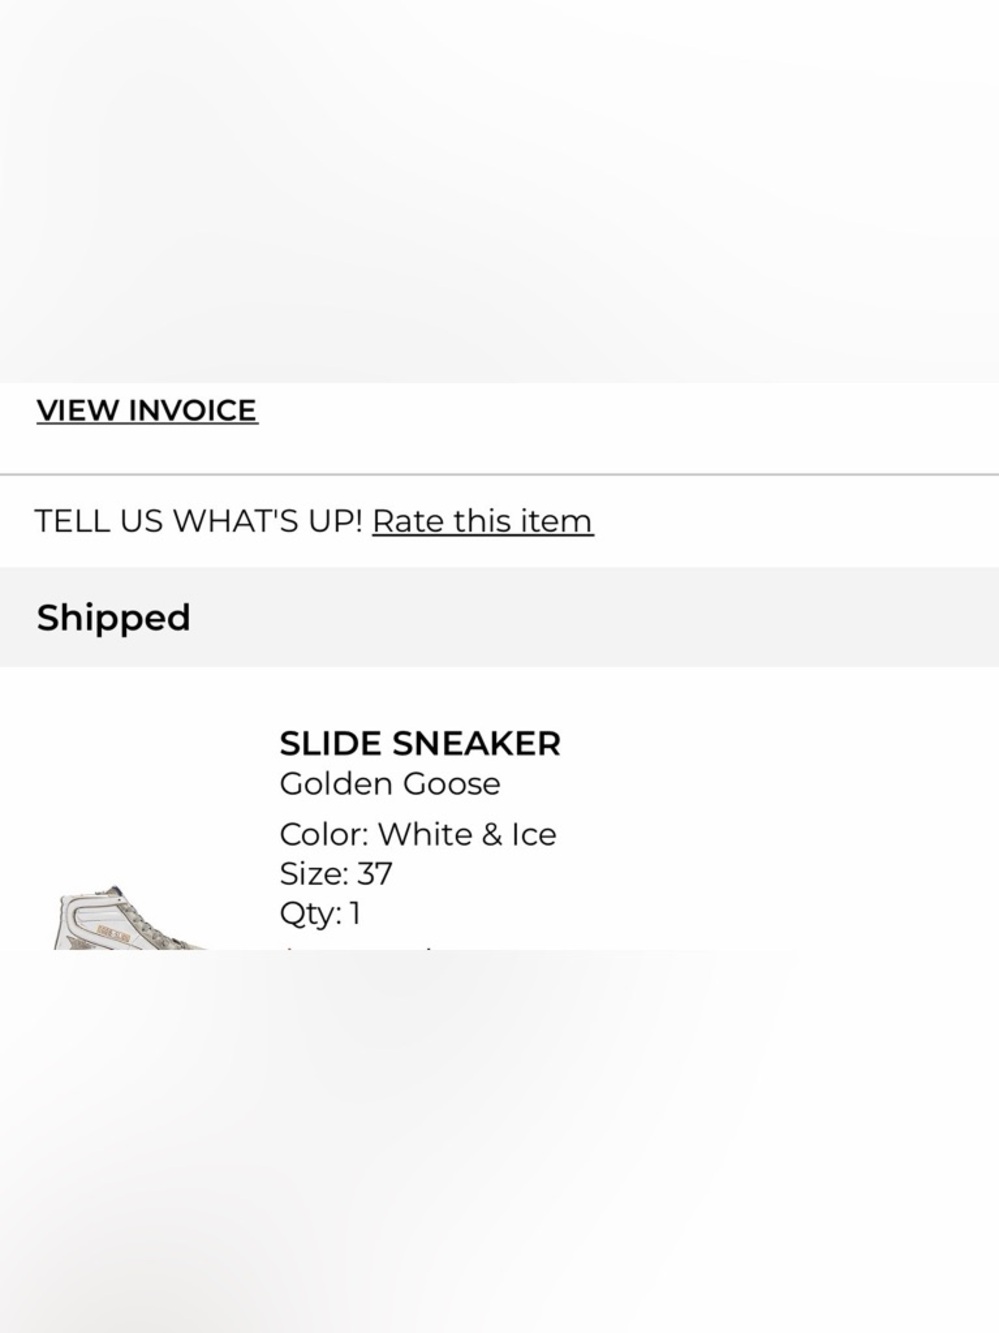Click the TELL US WHAT'S UP text
999x1333 pixels.
198,521
